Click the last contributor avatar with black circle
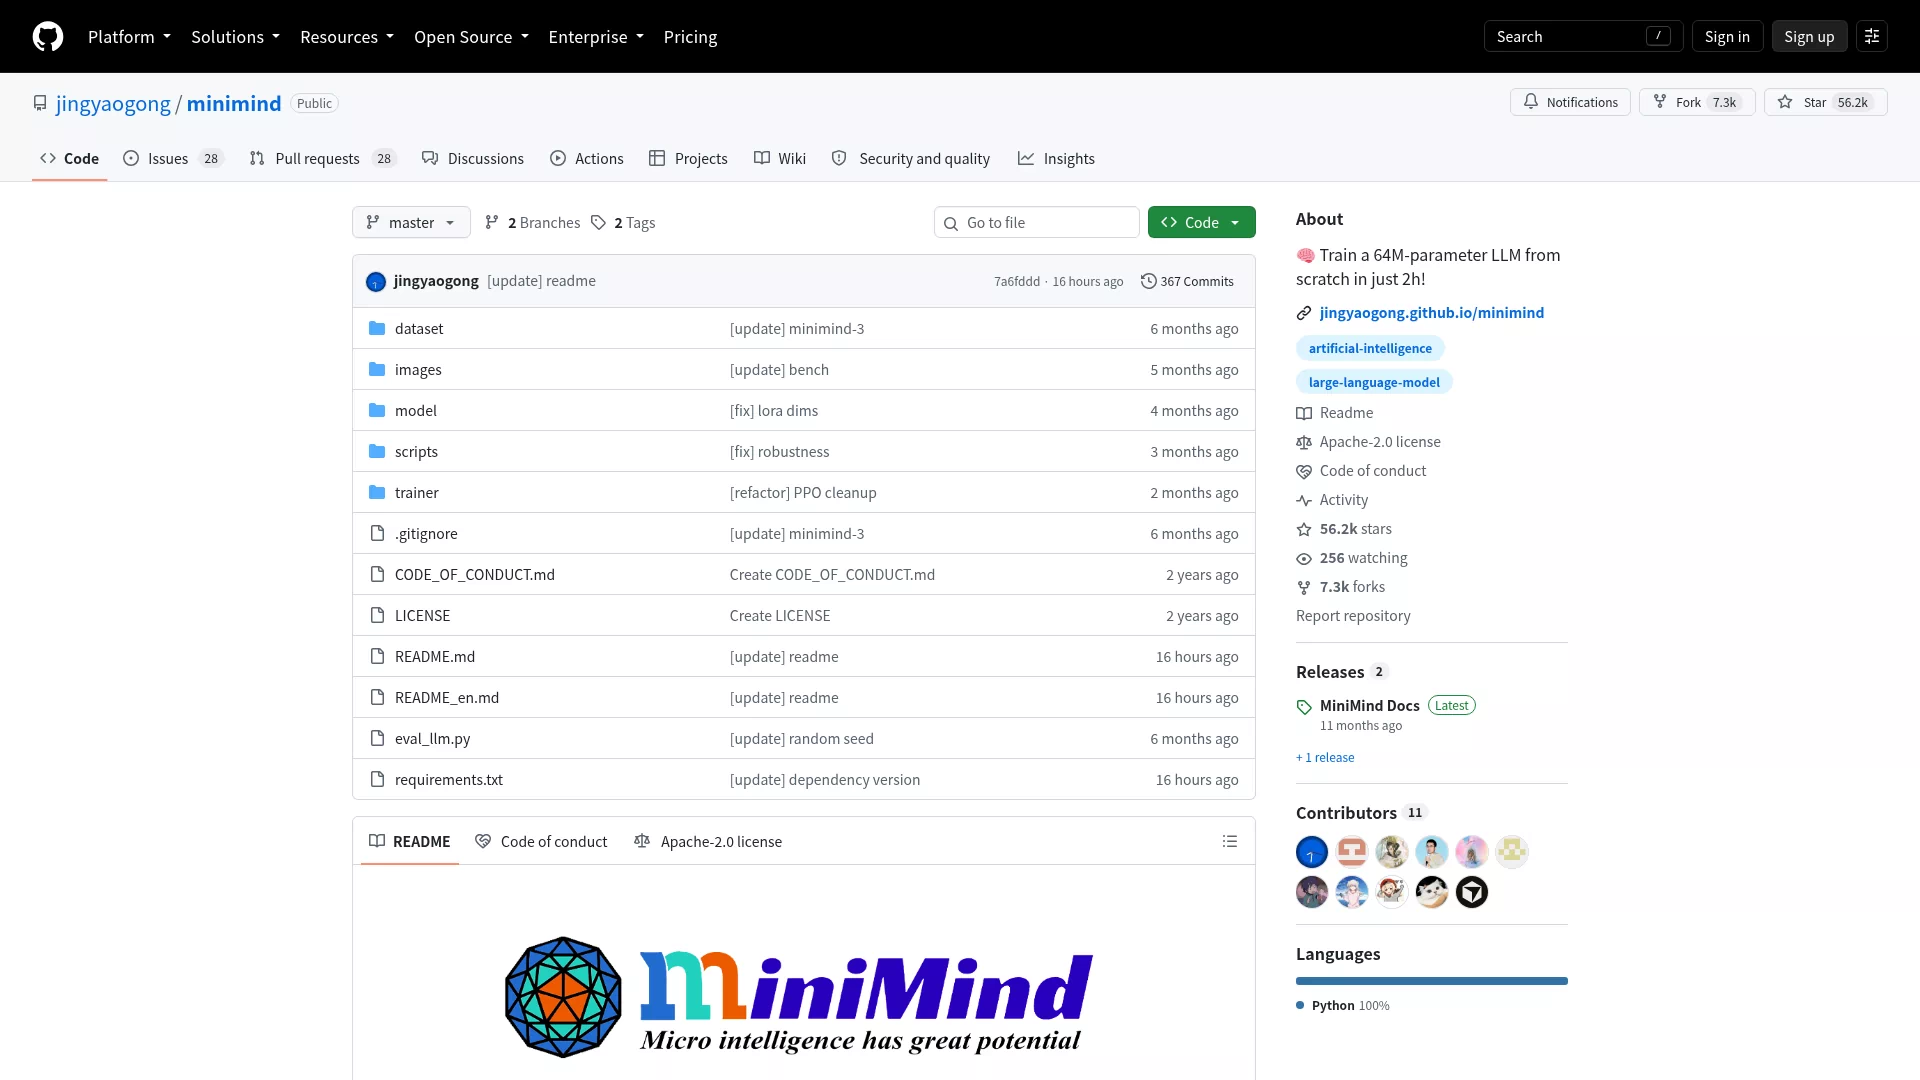The image size is (1920, 1080). pyautogui.click(x=1472, y=892)
